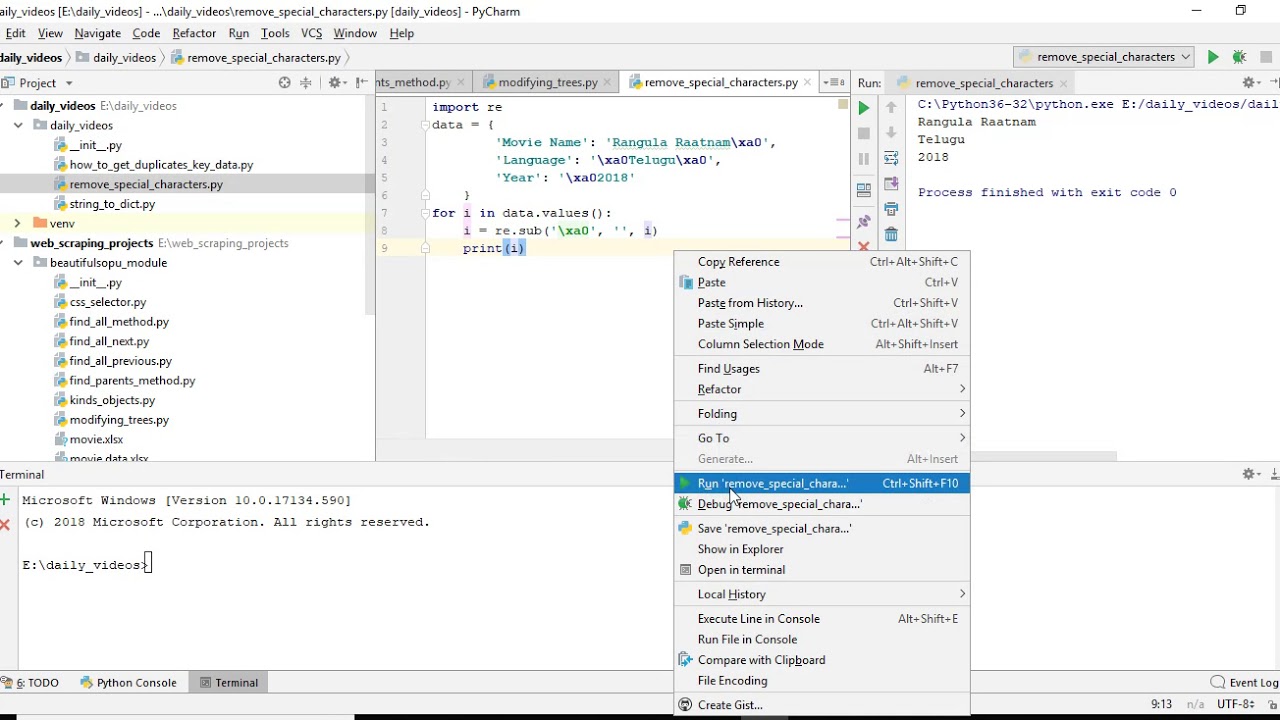Toggle Column Selection Mode in context menu
Image resolution: width=1280 pixels, height=720 pixels.
(760, 344)
